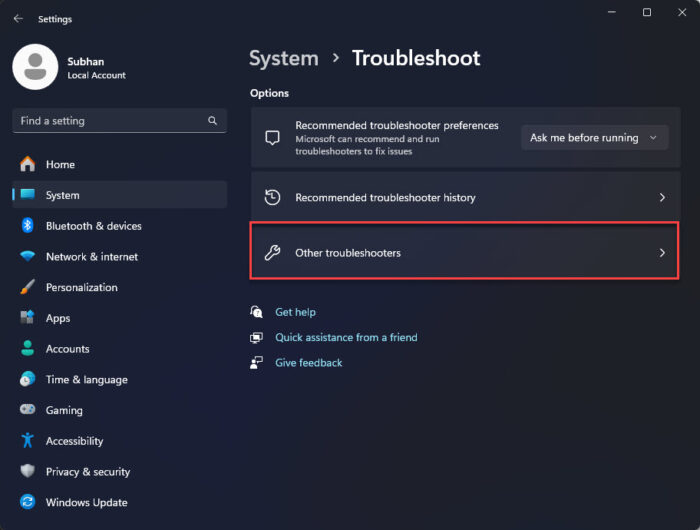
Task: Click the chevron on Other troubleshooters
Action: 662,253
